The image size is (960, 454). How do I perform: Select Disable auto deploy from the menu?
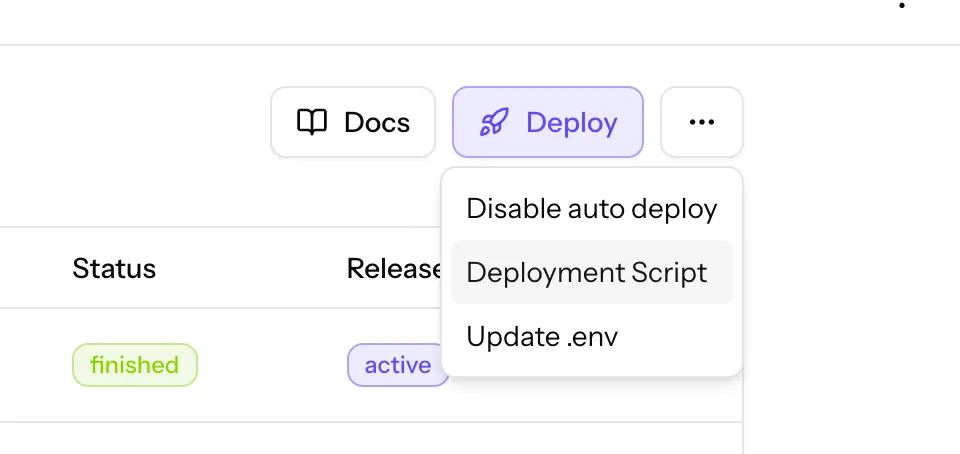click(592, 209)
